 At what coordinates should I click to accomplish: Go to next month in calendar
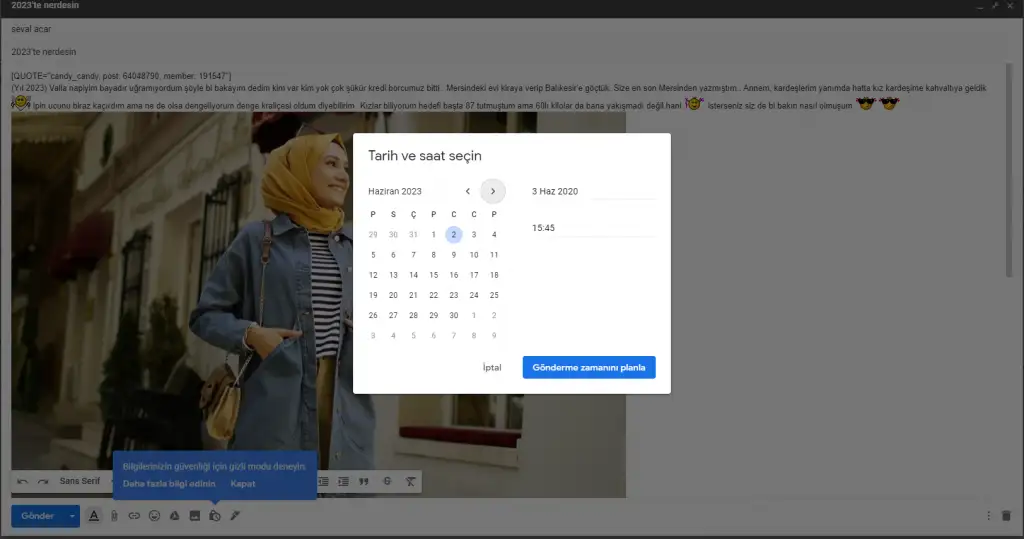point(492,191)
